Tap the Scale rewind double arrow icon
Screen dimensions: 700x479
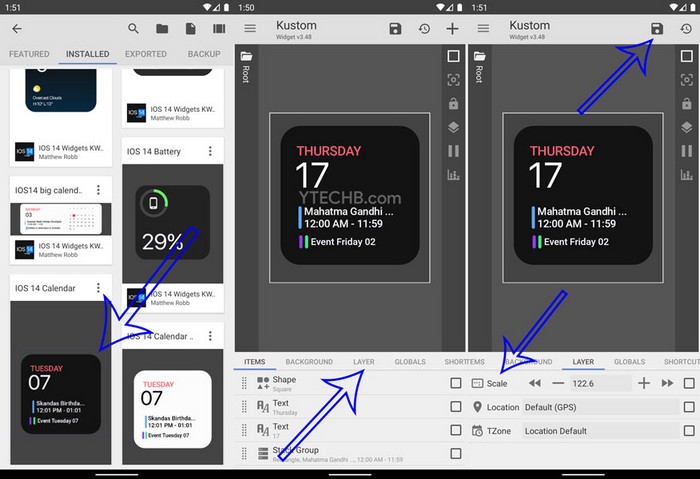point(535,383)
